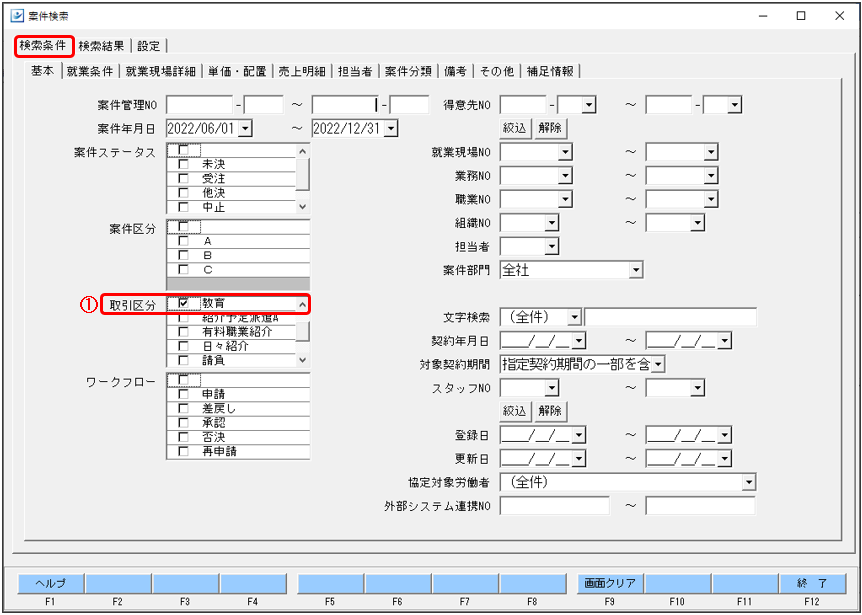Check the 差戻し workflow checkbox
This screenshot has height=615, width=862.
(184, 409)
